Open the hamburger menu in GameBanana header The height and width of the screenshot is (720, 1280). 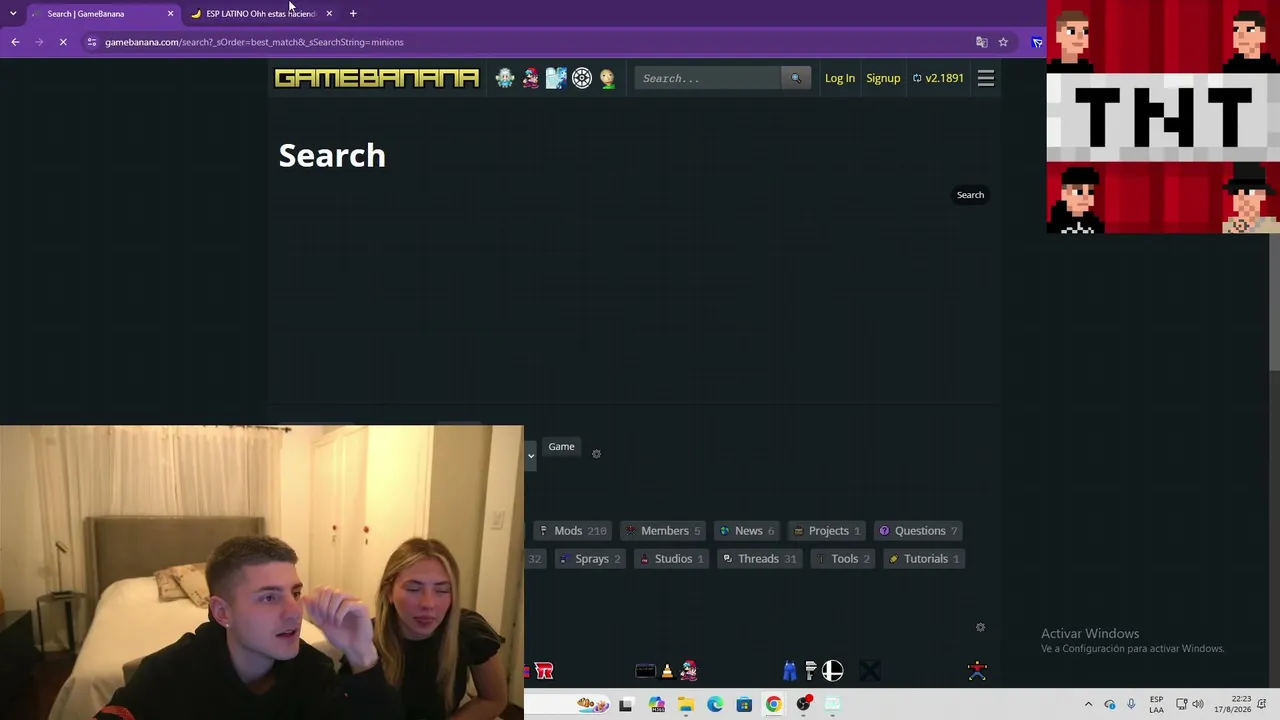[986, 78]
